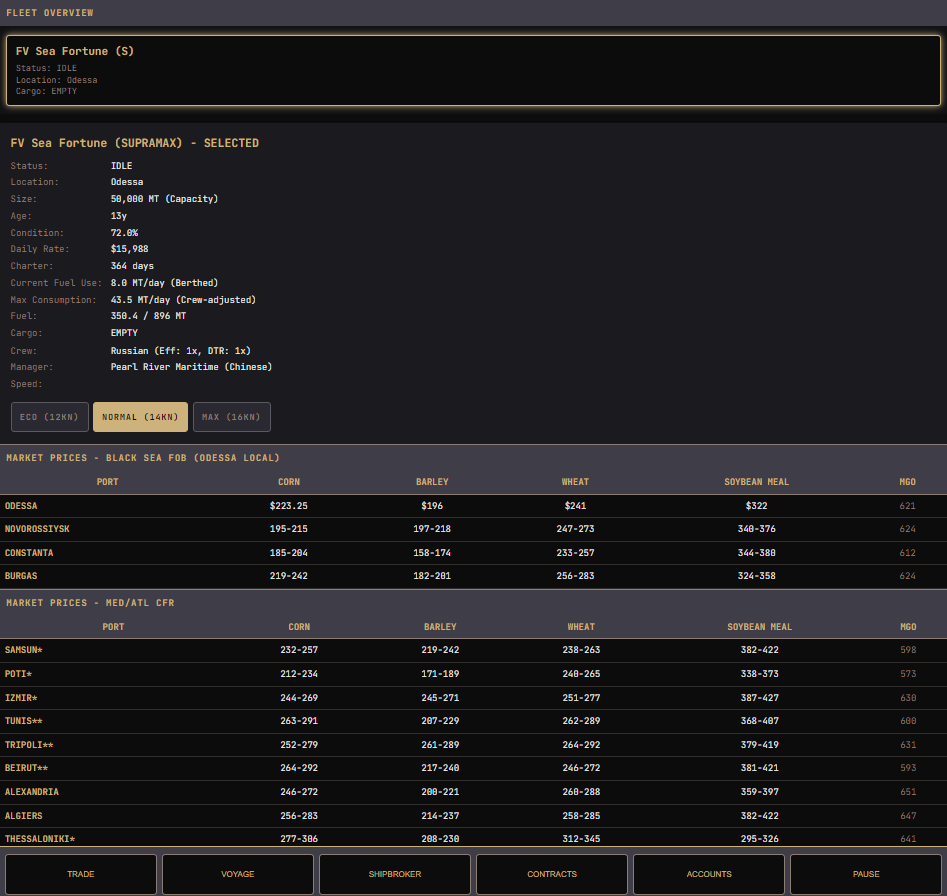Click the SAMSUN* port row

coord(474,650)
